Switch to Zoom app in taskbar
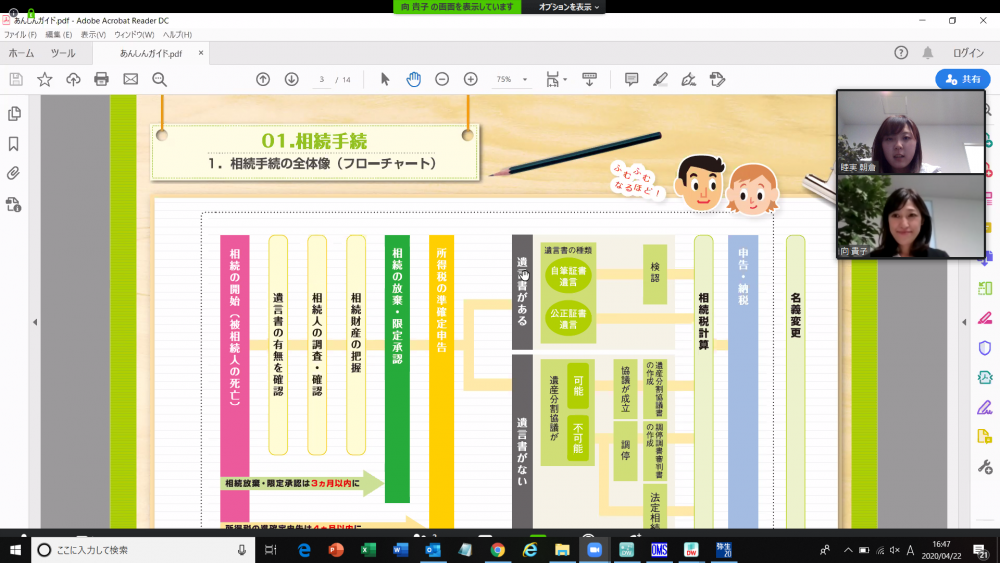This screenshot has width=1000, height=563. [x=594, y=550]
